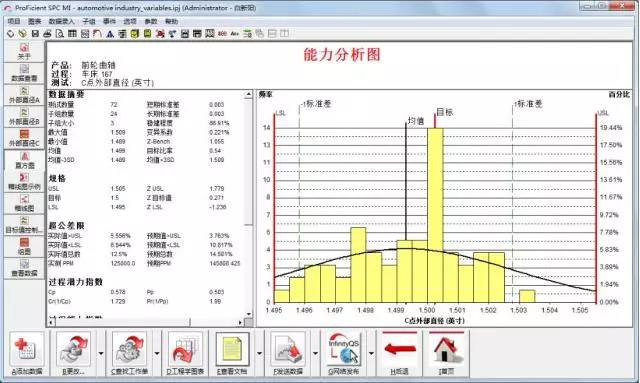
Task: Click the 目标 marker label on chart
Action: coord(445,112)
